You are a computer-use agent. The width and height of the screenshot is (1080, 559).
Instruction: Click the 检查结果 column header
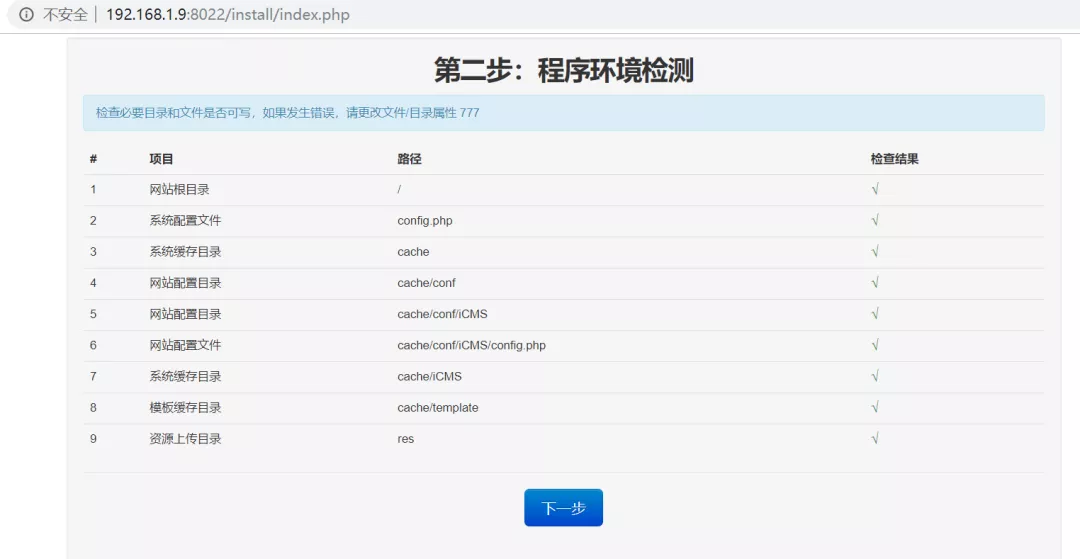895,159
